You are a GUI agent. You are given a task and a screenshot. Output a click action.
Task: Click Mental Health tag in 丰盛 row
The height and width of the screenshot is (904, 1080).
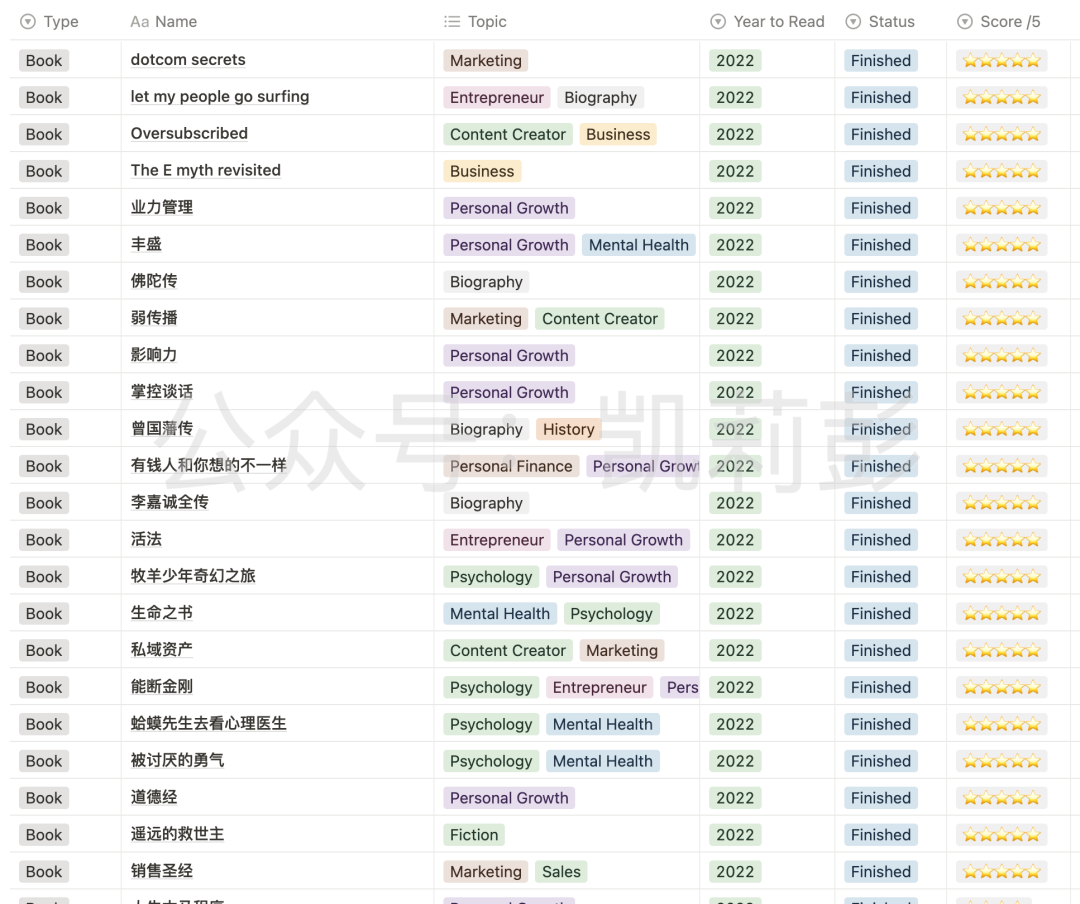(638, 245)
